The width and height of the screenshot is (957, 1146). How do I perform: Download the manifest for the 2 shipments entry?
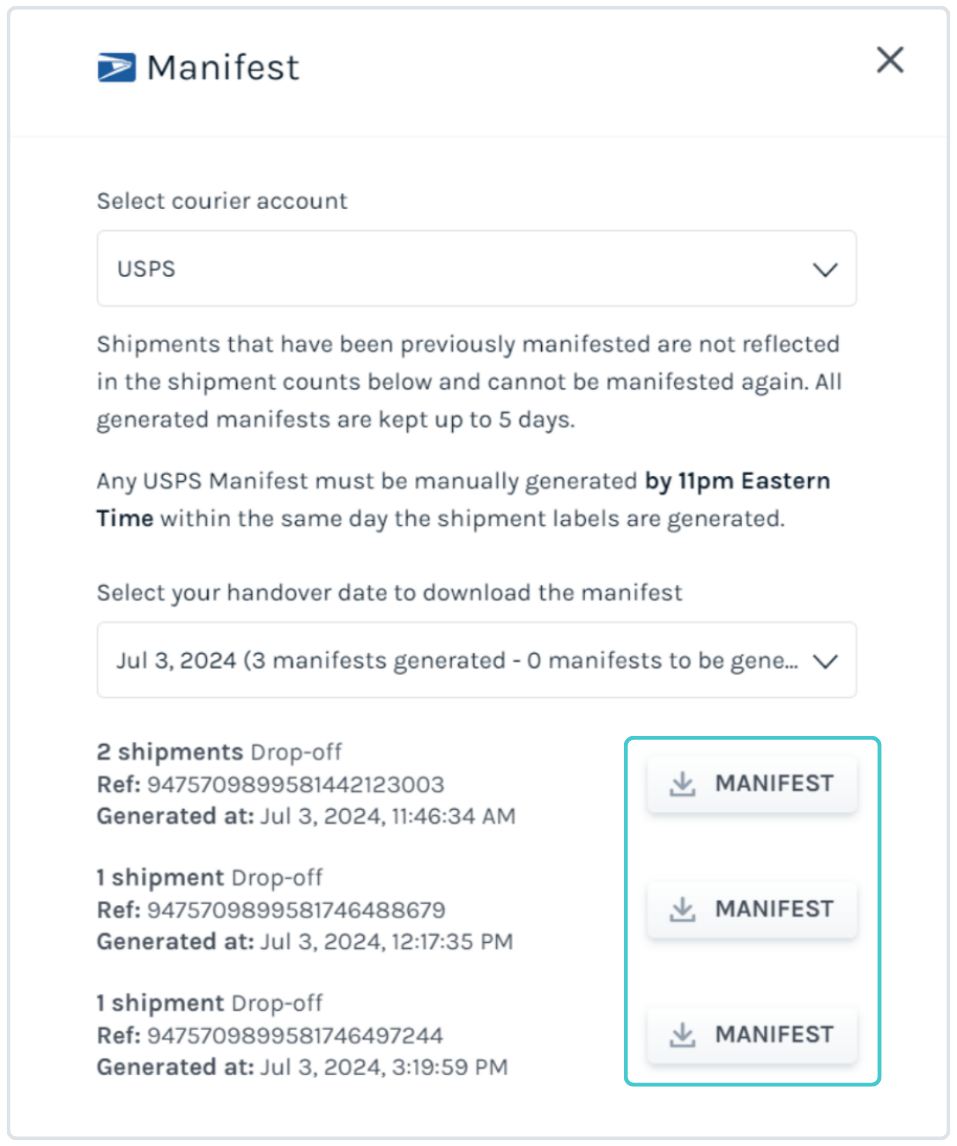[x=752, y=784]
